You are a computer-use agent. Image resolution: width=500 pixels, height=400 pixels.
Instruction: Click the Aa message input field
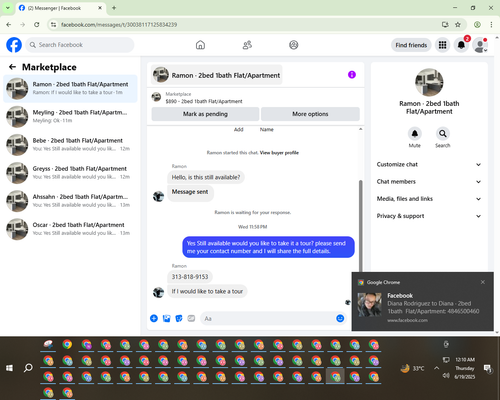(x=273, y=318)
